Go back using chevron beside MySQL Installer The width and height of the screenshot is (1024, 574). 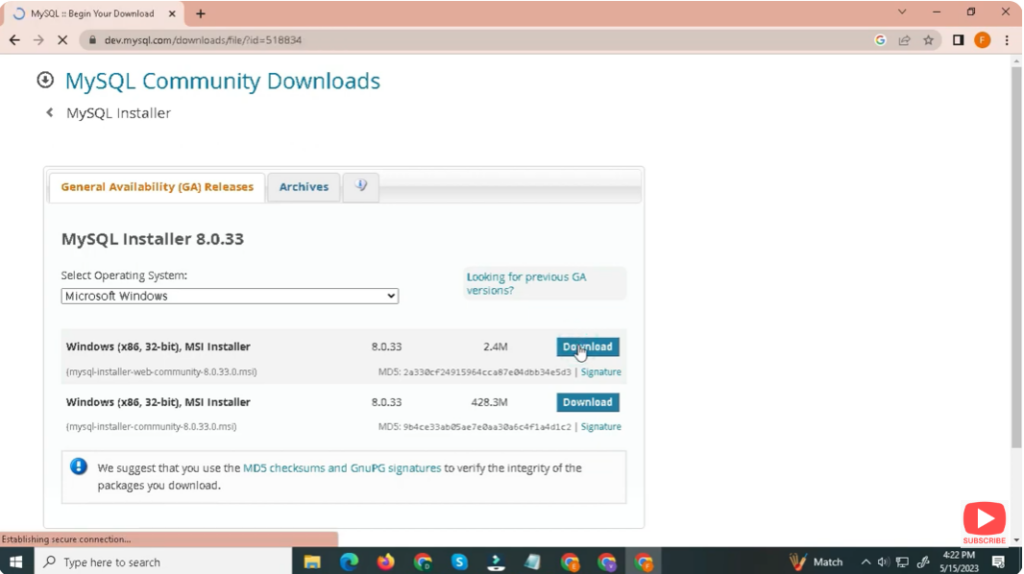50,112
